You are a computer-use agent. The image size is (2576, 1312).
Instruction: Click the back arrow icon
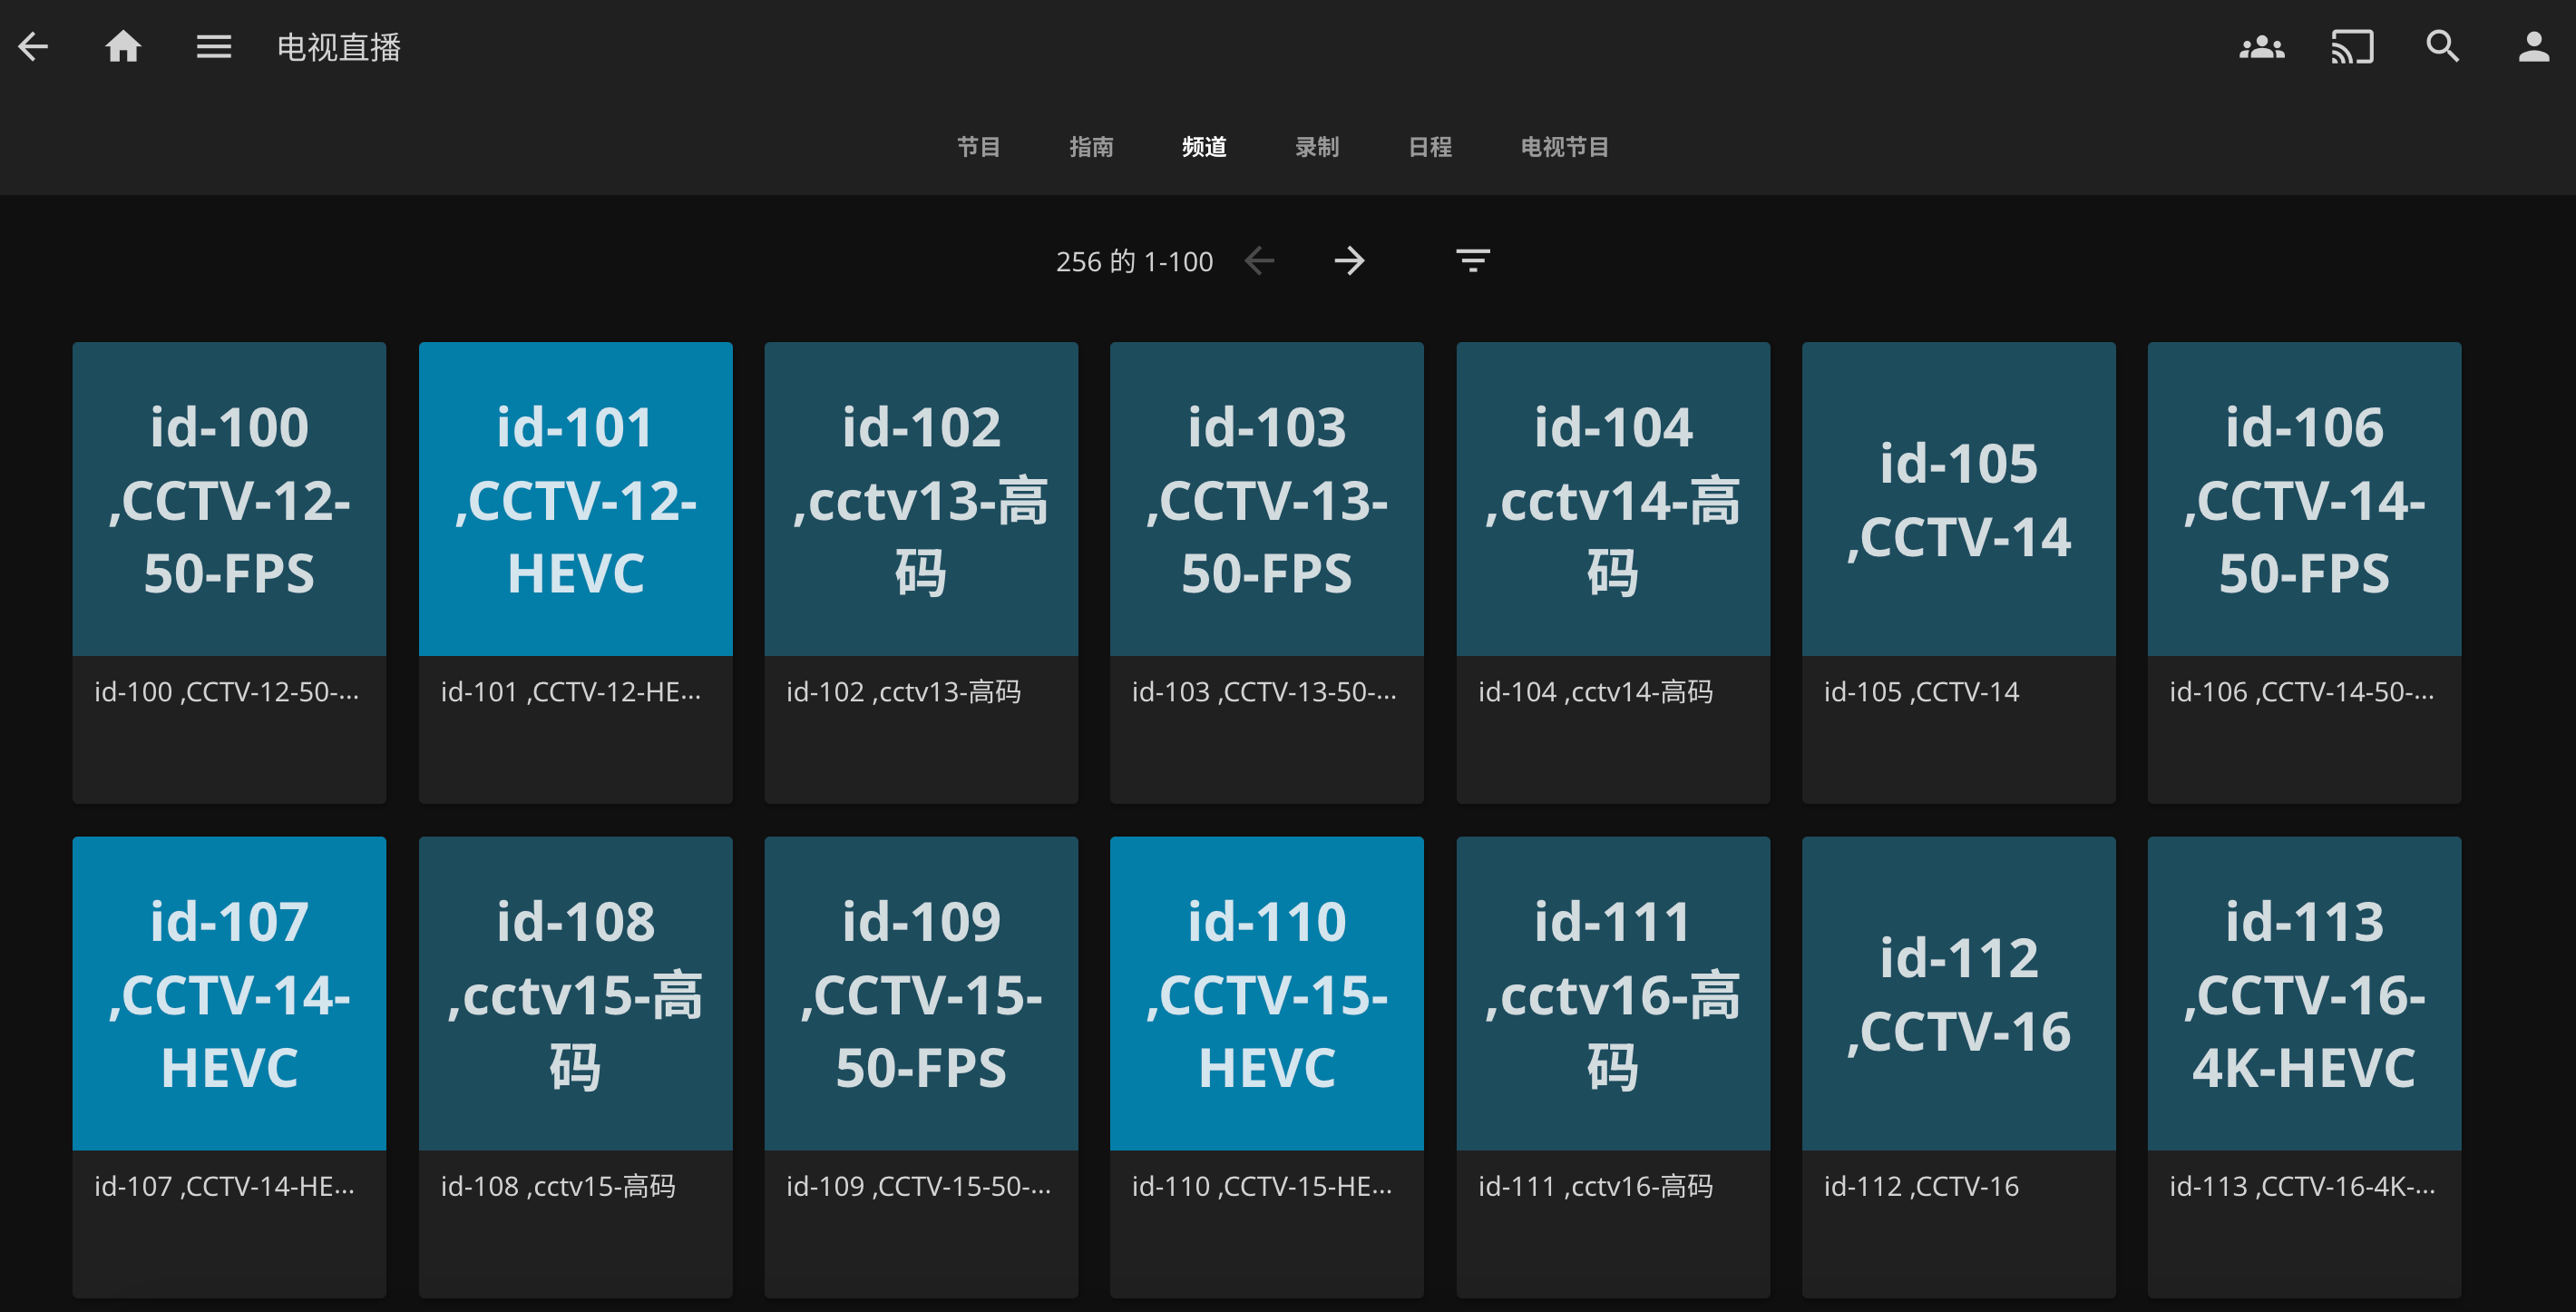click(x=33, y=47)
